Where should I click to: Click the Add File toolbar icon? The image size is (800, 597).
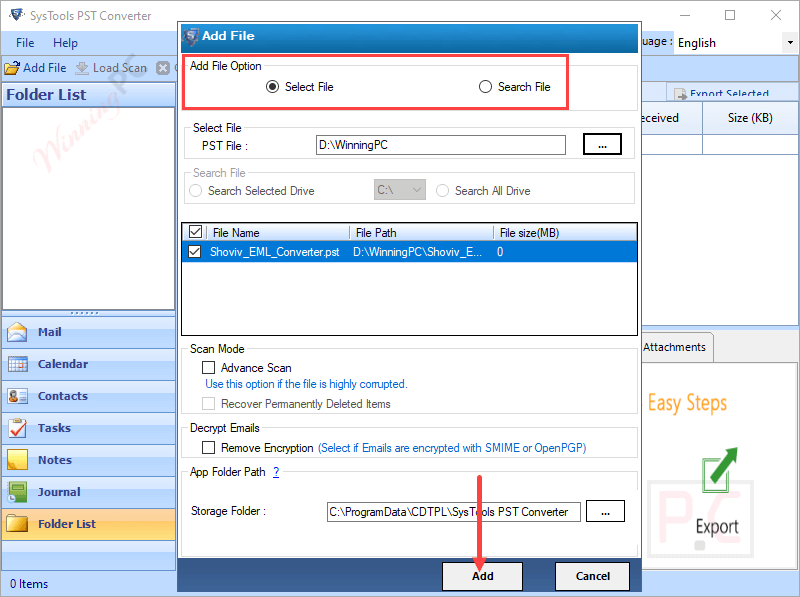[12, 68]
